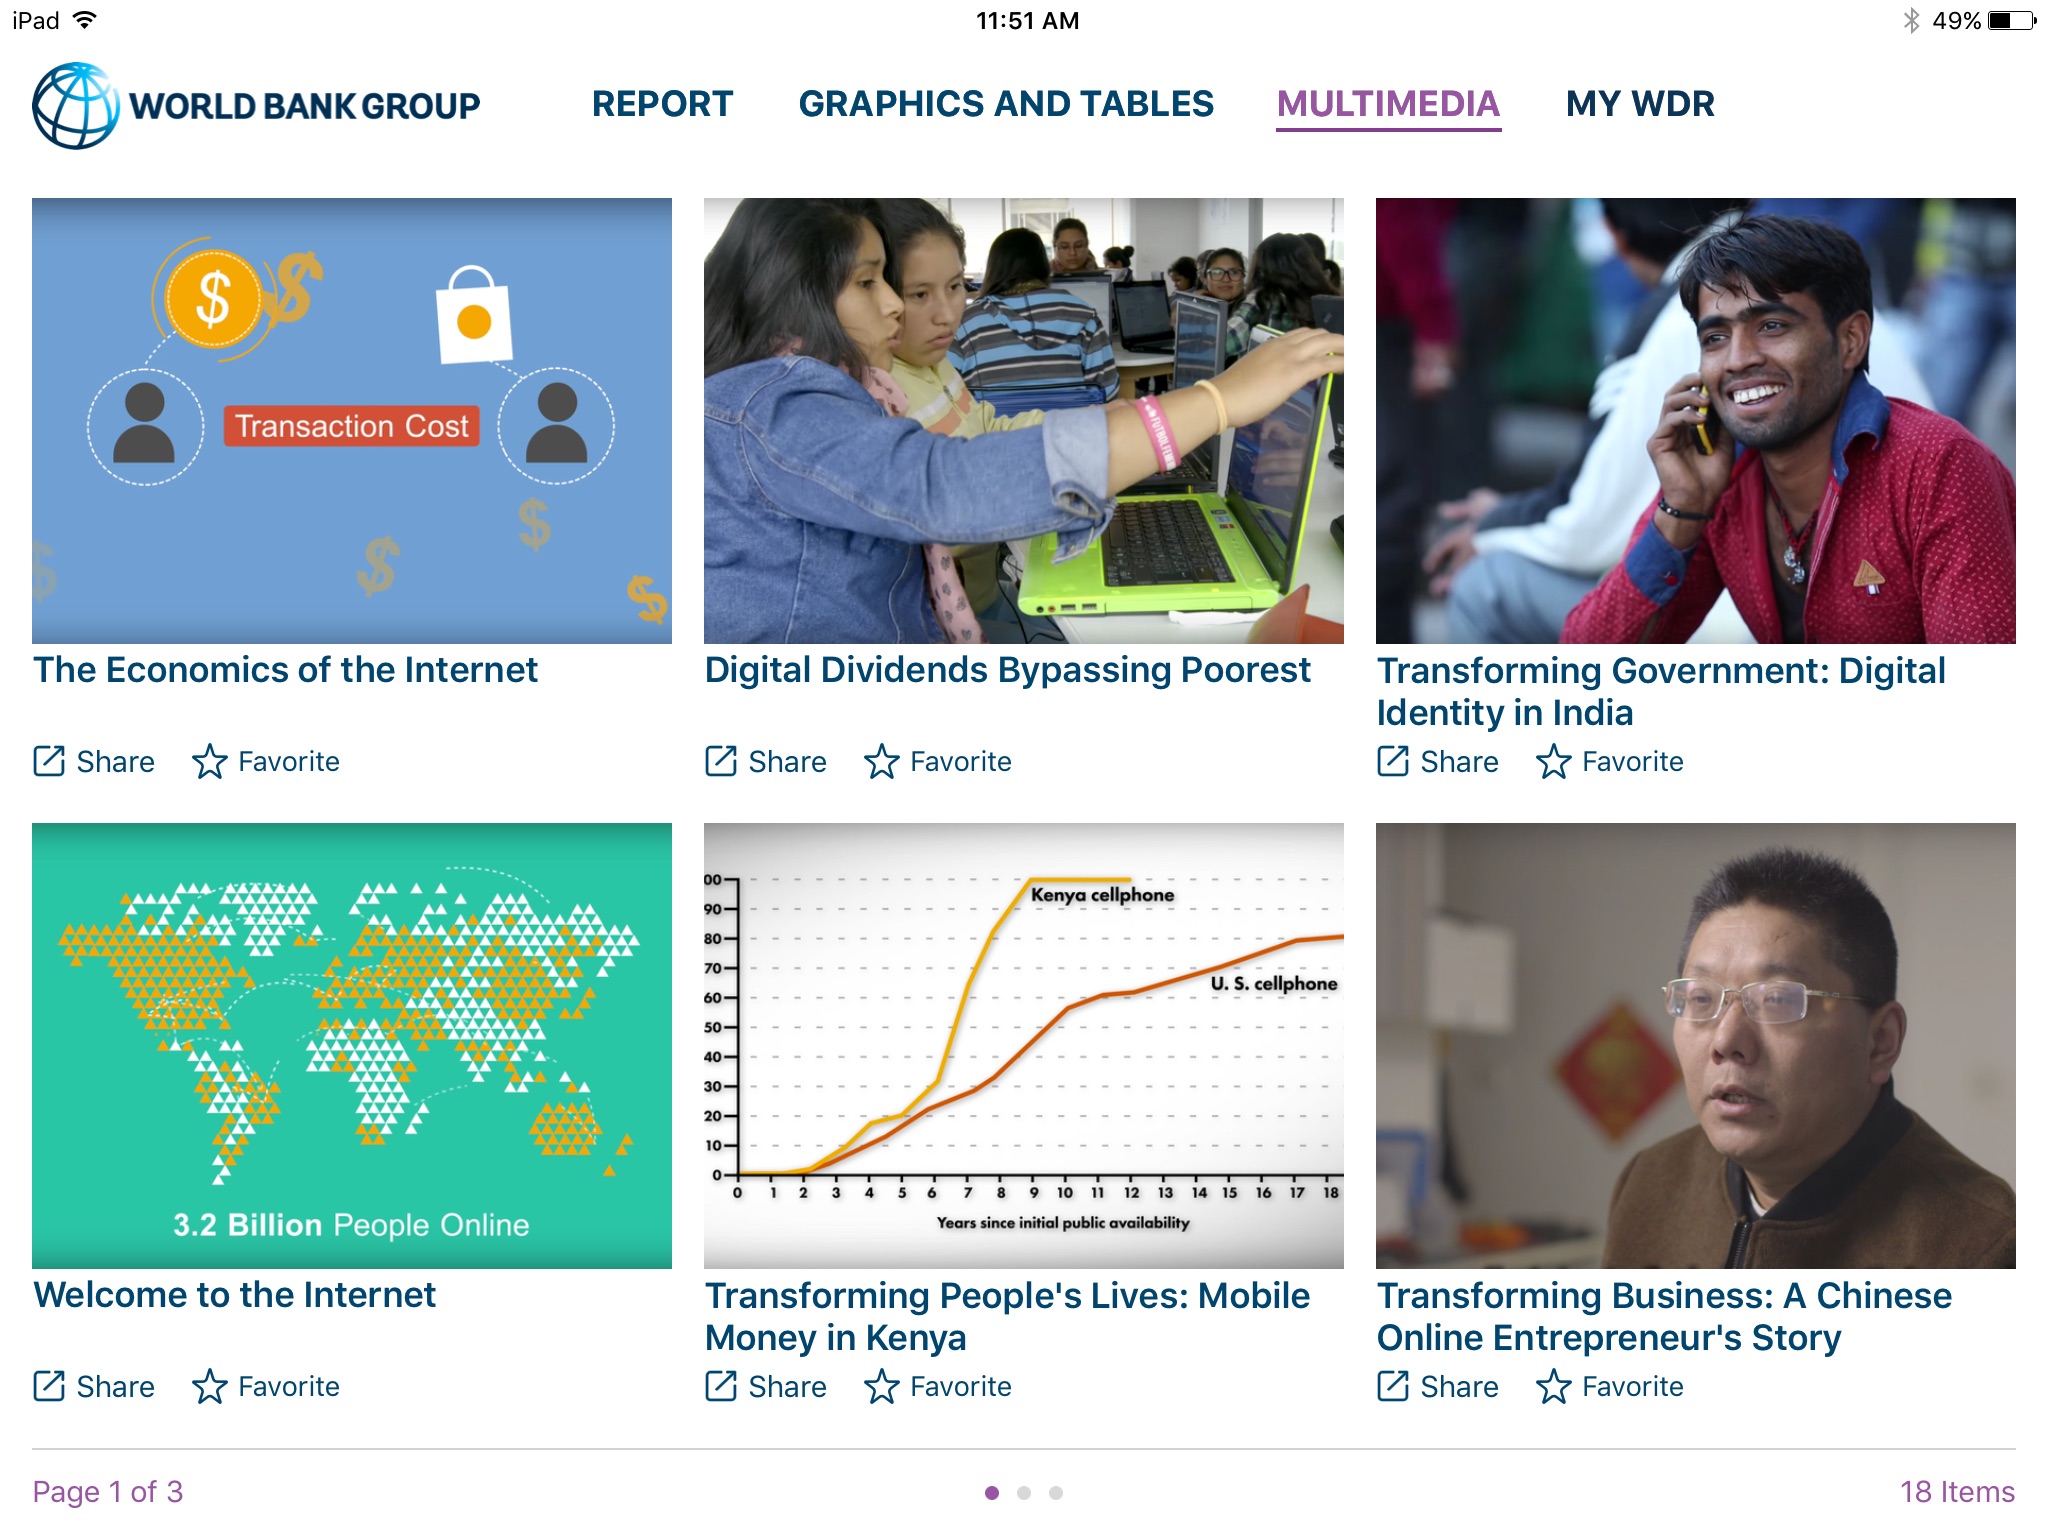2048x1536 pixels.
Task: Mark Welcome to the Internet as favorite
Action: pyautogui.click(x=210, y=1386)
